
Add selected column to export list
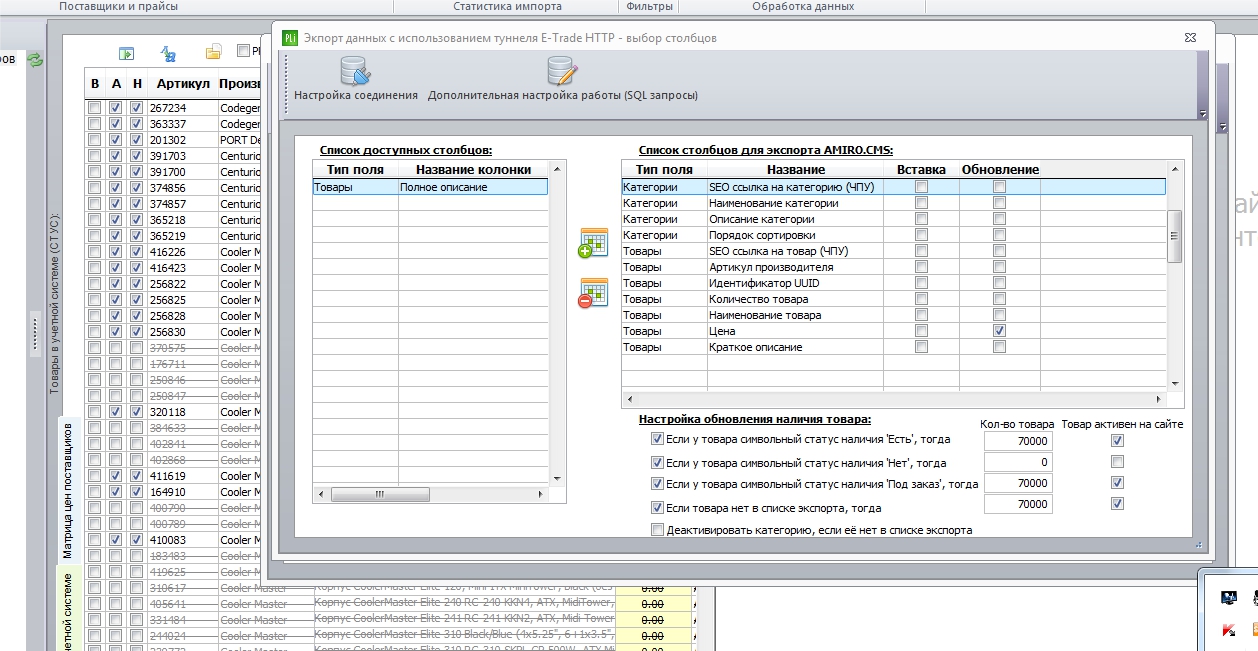(x=593, y=243)
